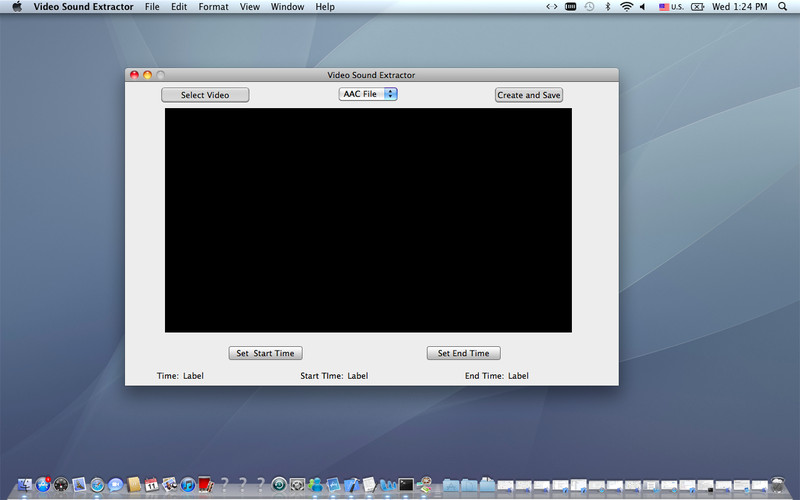Open the Apple menu

click(17, 7)
